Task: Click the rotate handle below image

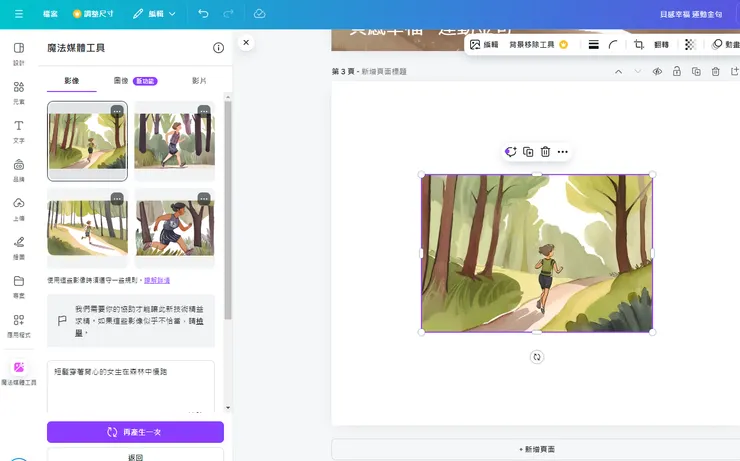Action: pyautogui.click(x=537, y=357)
